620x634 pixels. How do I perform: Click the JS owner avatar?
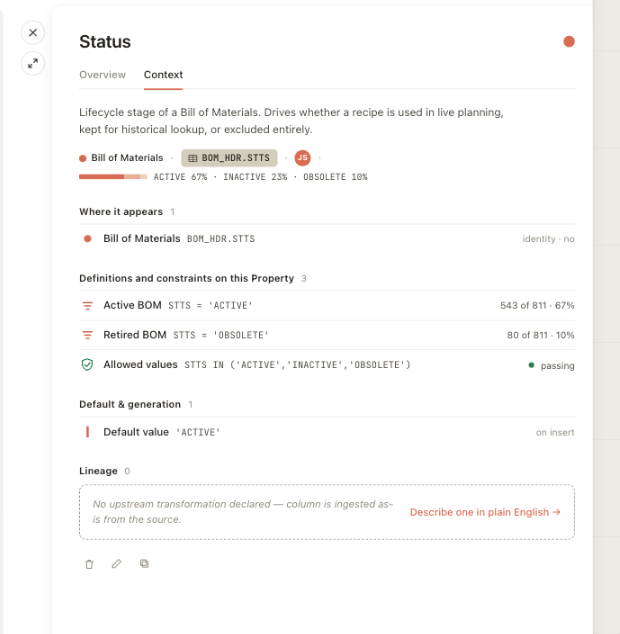[303, 158]
